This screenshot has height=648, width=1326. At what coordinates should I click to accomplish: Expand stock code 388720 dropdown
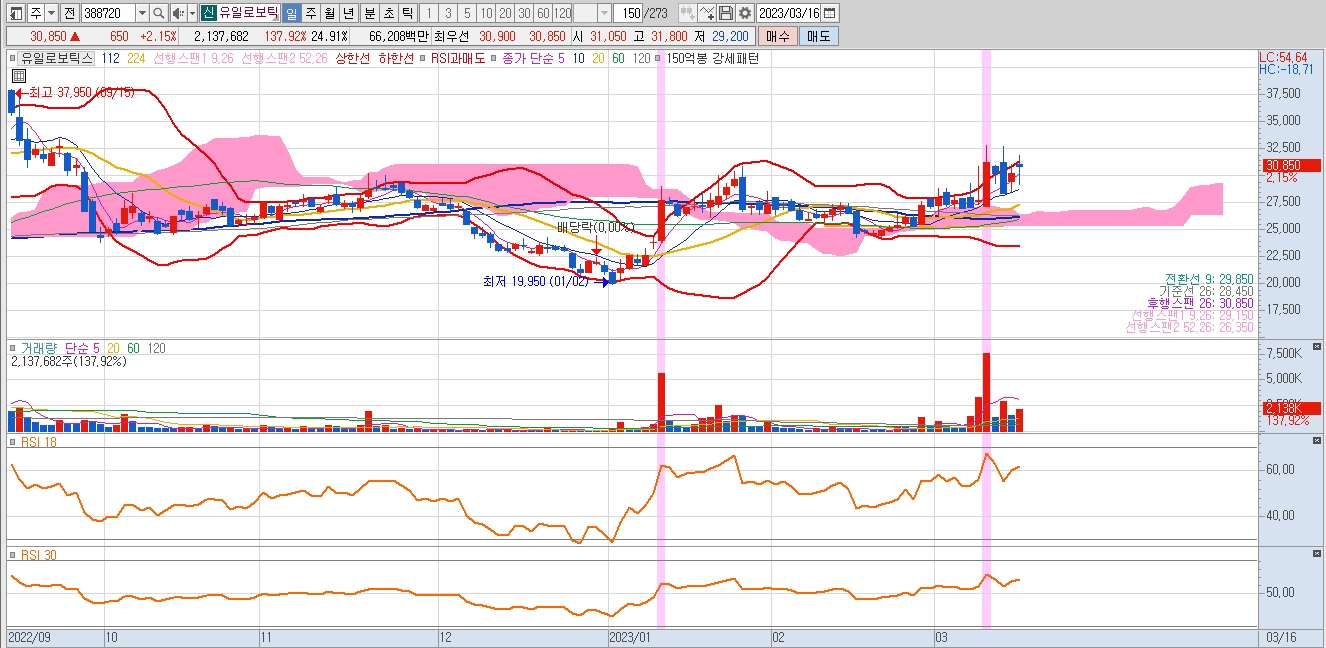(x=141, y=13)
